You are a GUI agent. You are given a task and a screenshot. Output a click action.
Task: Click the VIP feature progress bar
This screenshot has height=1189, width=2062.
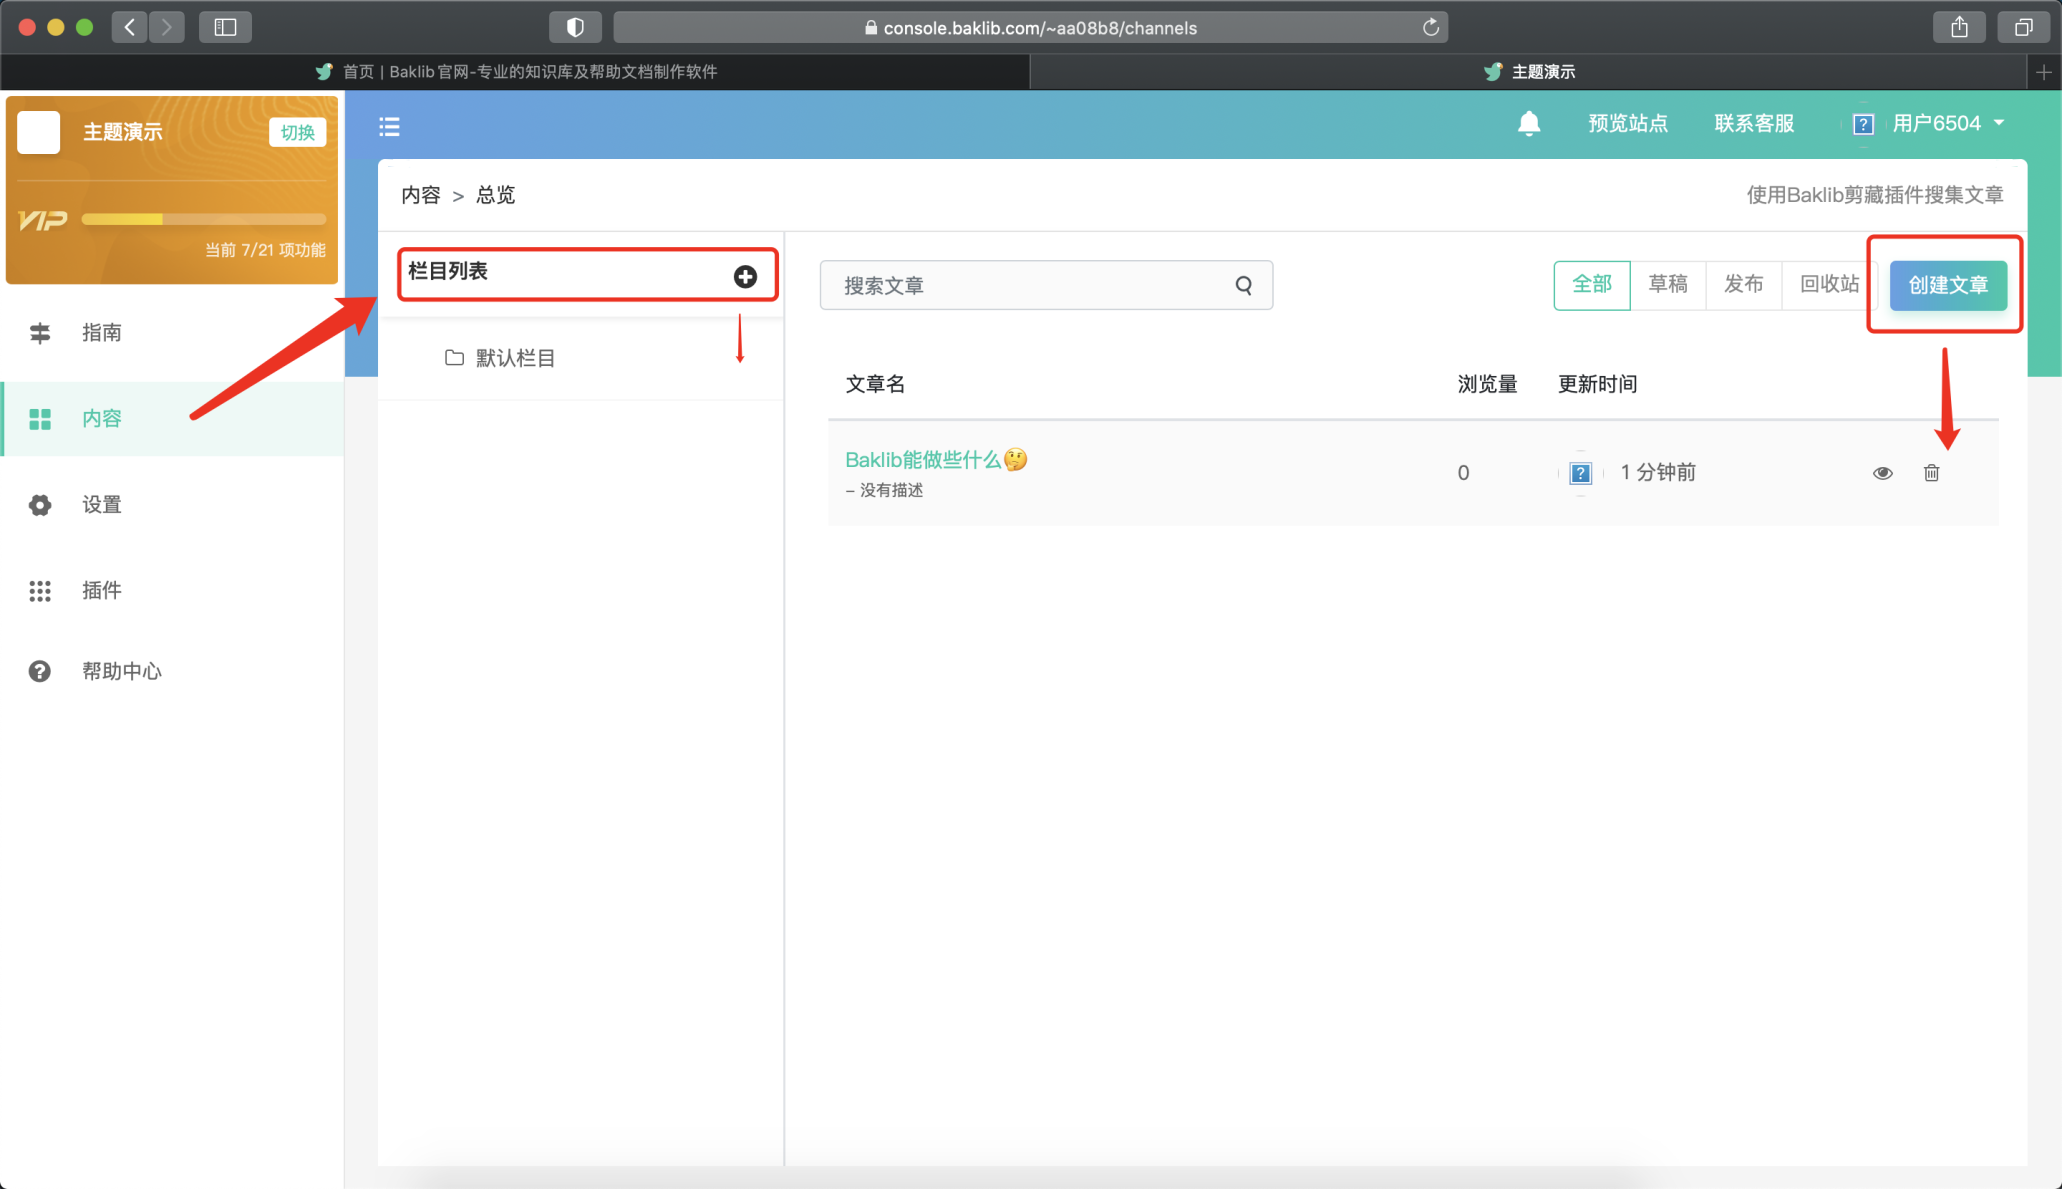pyautogui.click(x=203, y=219)
